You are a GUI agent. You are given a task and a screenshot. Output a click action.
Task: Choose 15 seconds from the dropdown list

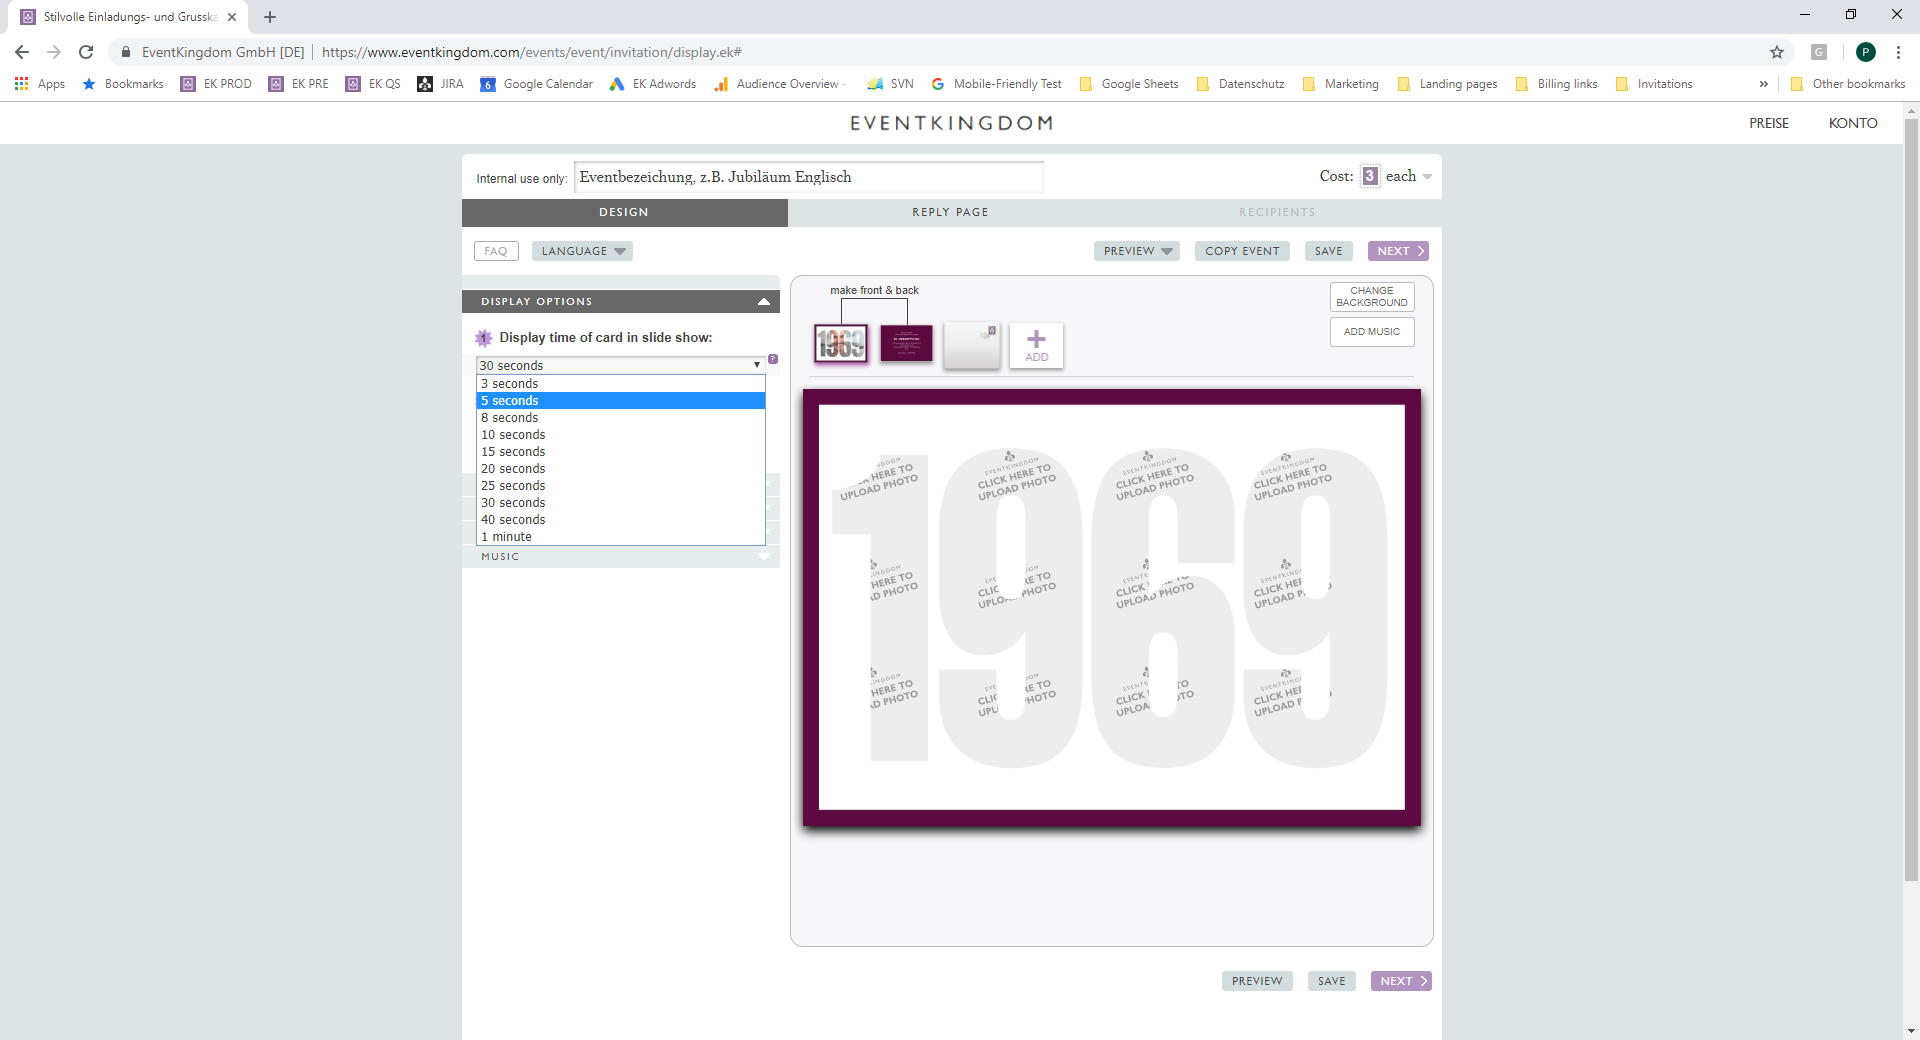point(513,452)
